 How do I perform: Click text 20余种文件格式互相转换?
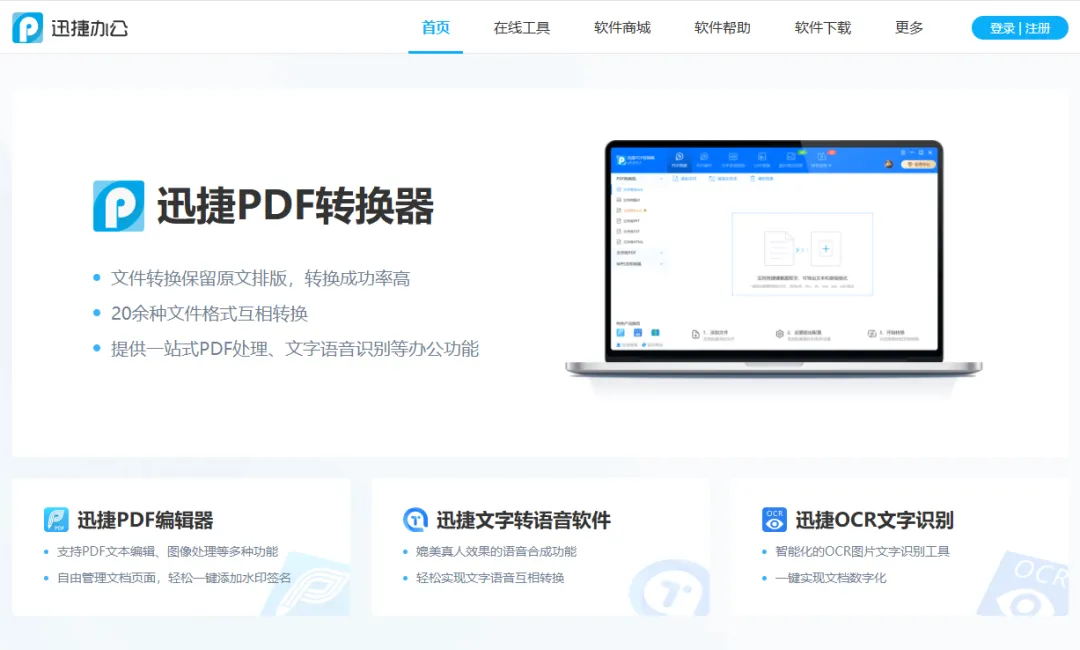pos(209,313)
